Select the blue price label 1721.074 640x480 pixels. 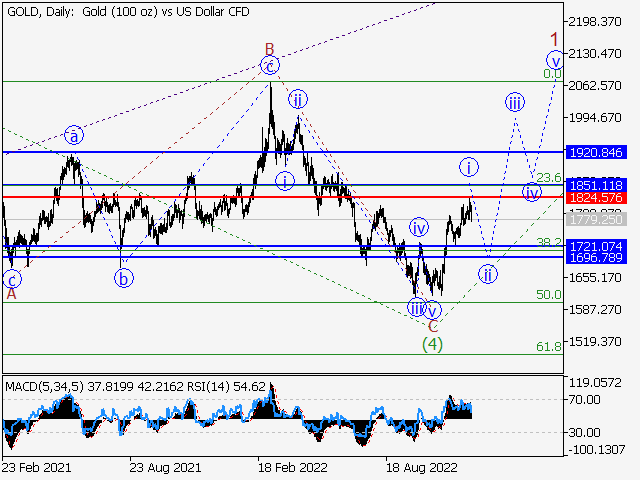[596, 247]
